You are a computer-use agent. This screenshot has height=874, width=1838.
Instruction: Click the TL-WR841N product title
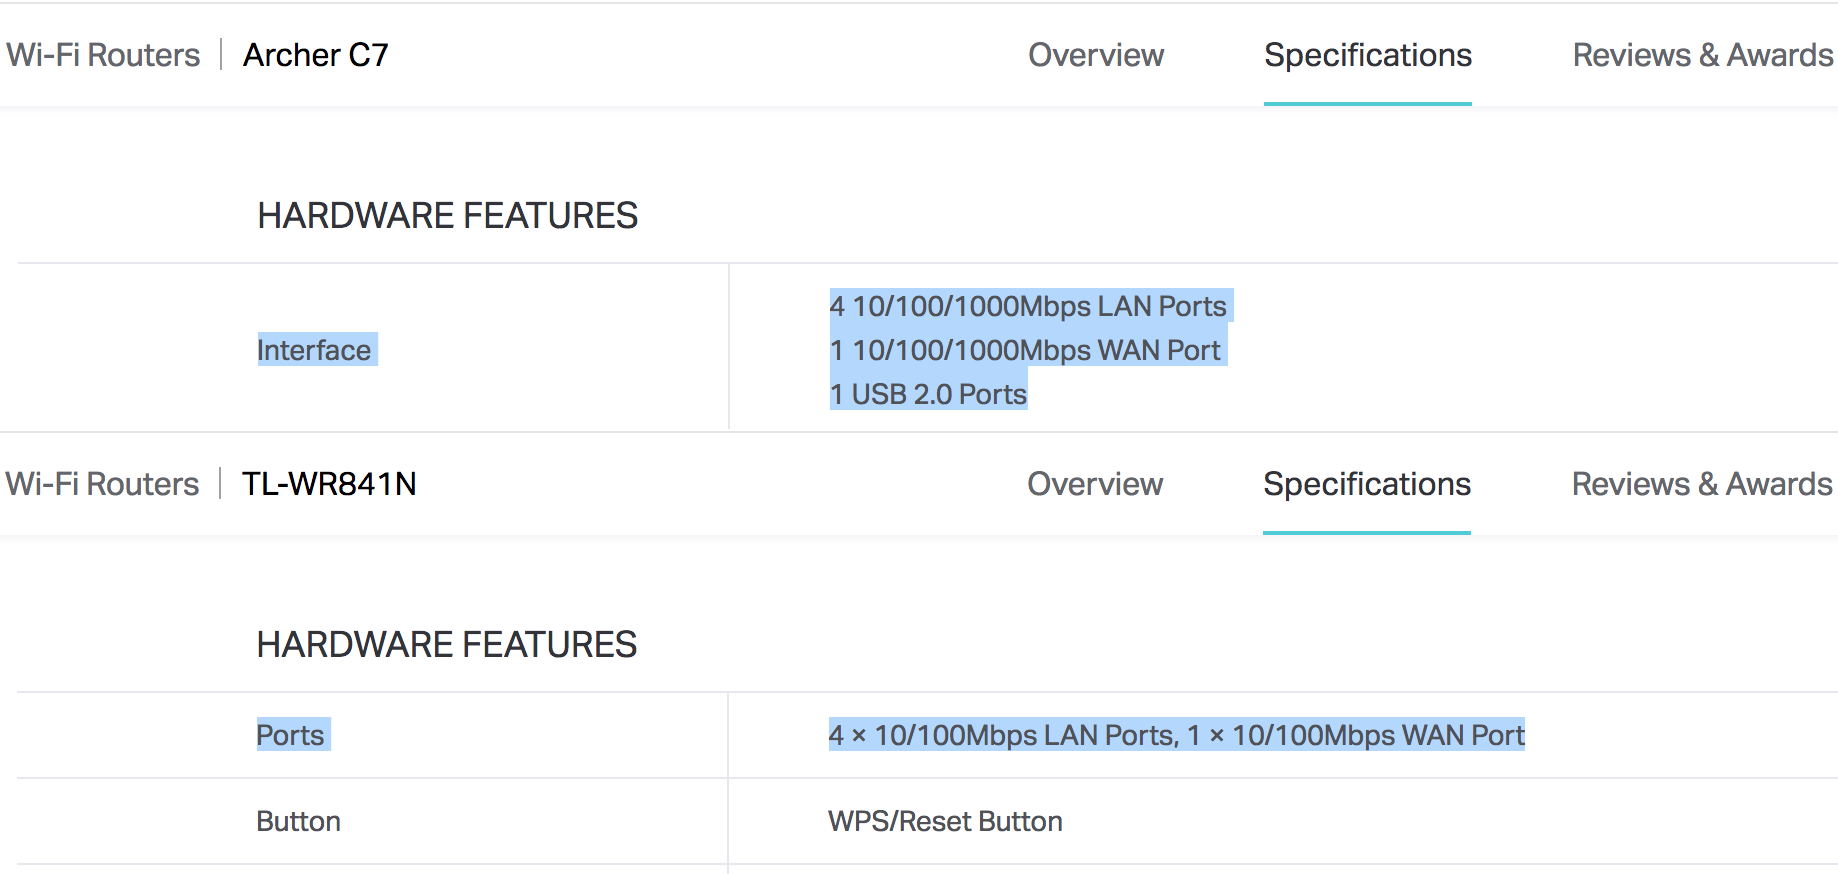(x=329, y=484)
